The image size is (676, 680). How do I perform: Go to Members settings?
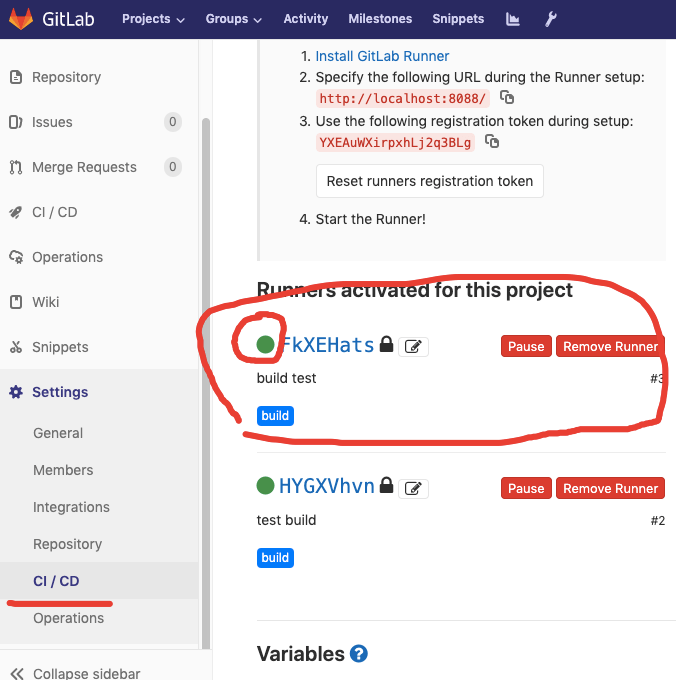click(x=63, y=470)
